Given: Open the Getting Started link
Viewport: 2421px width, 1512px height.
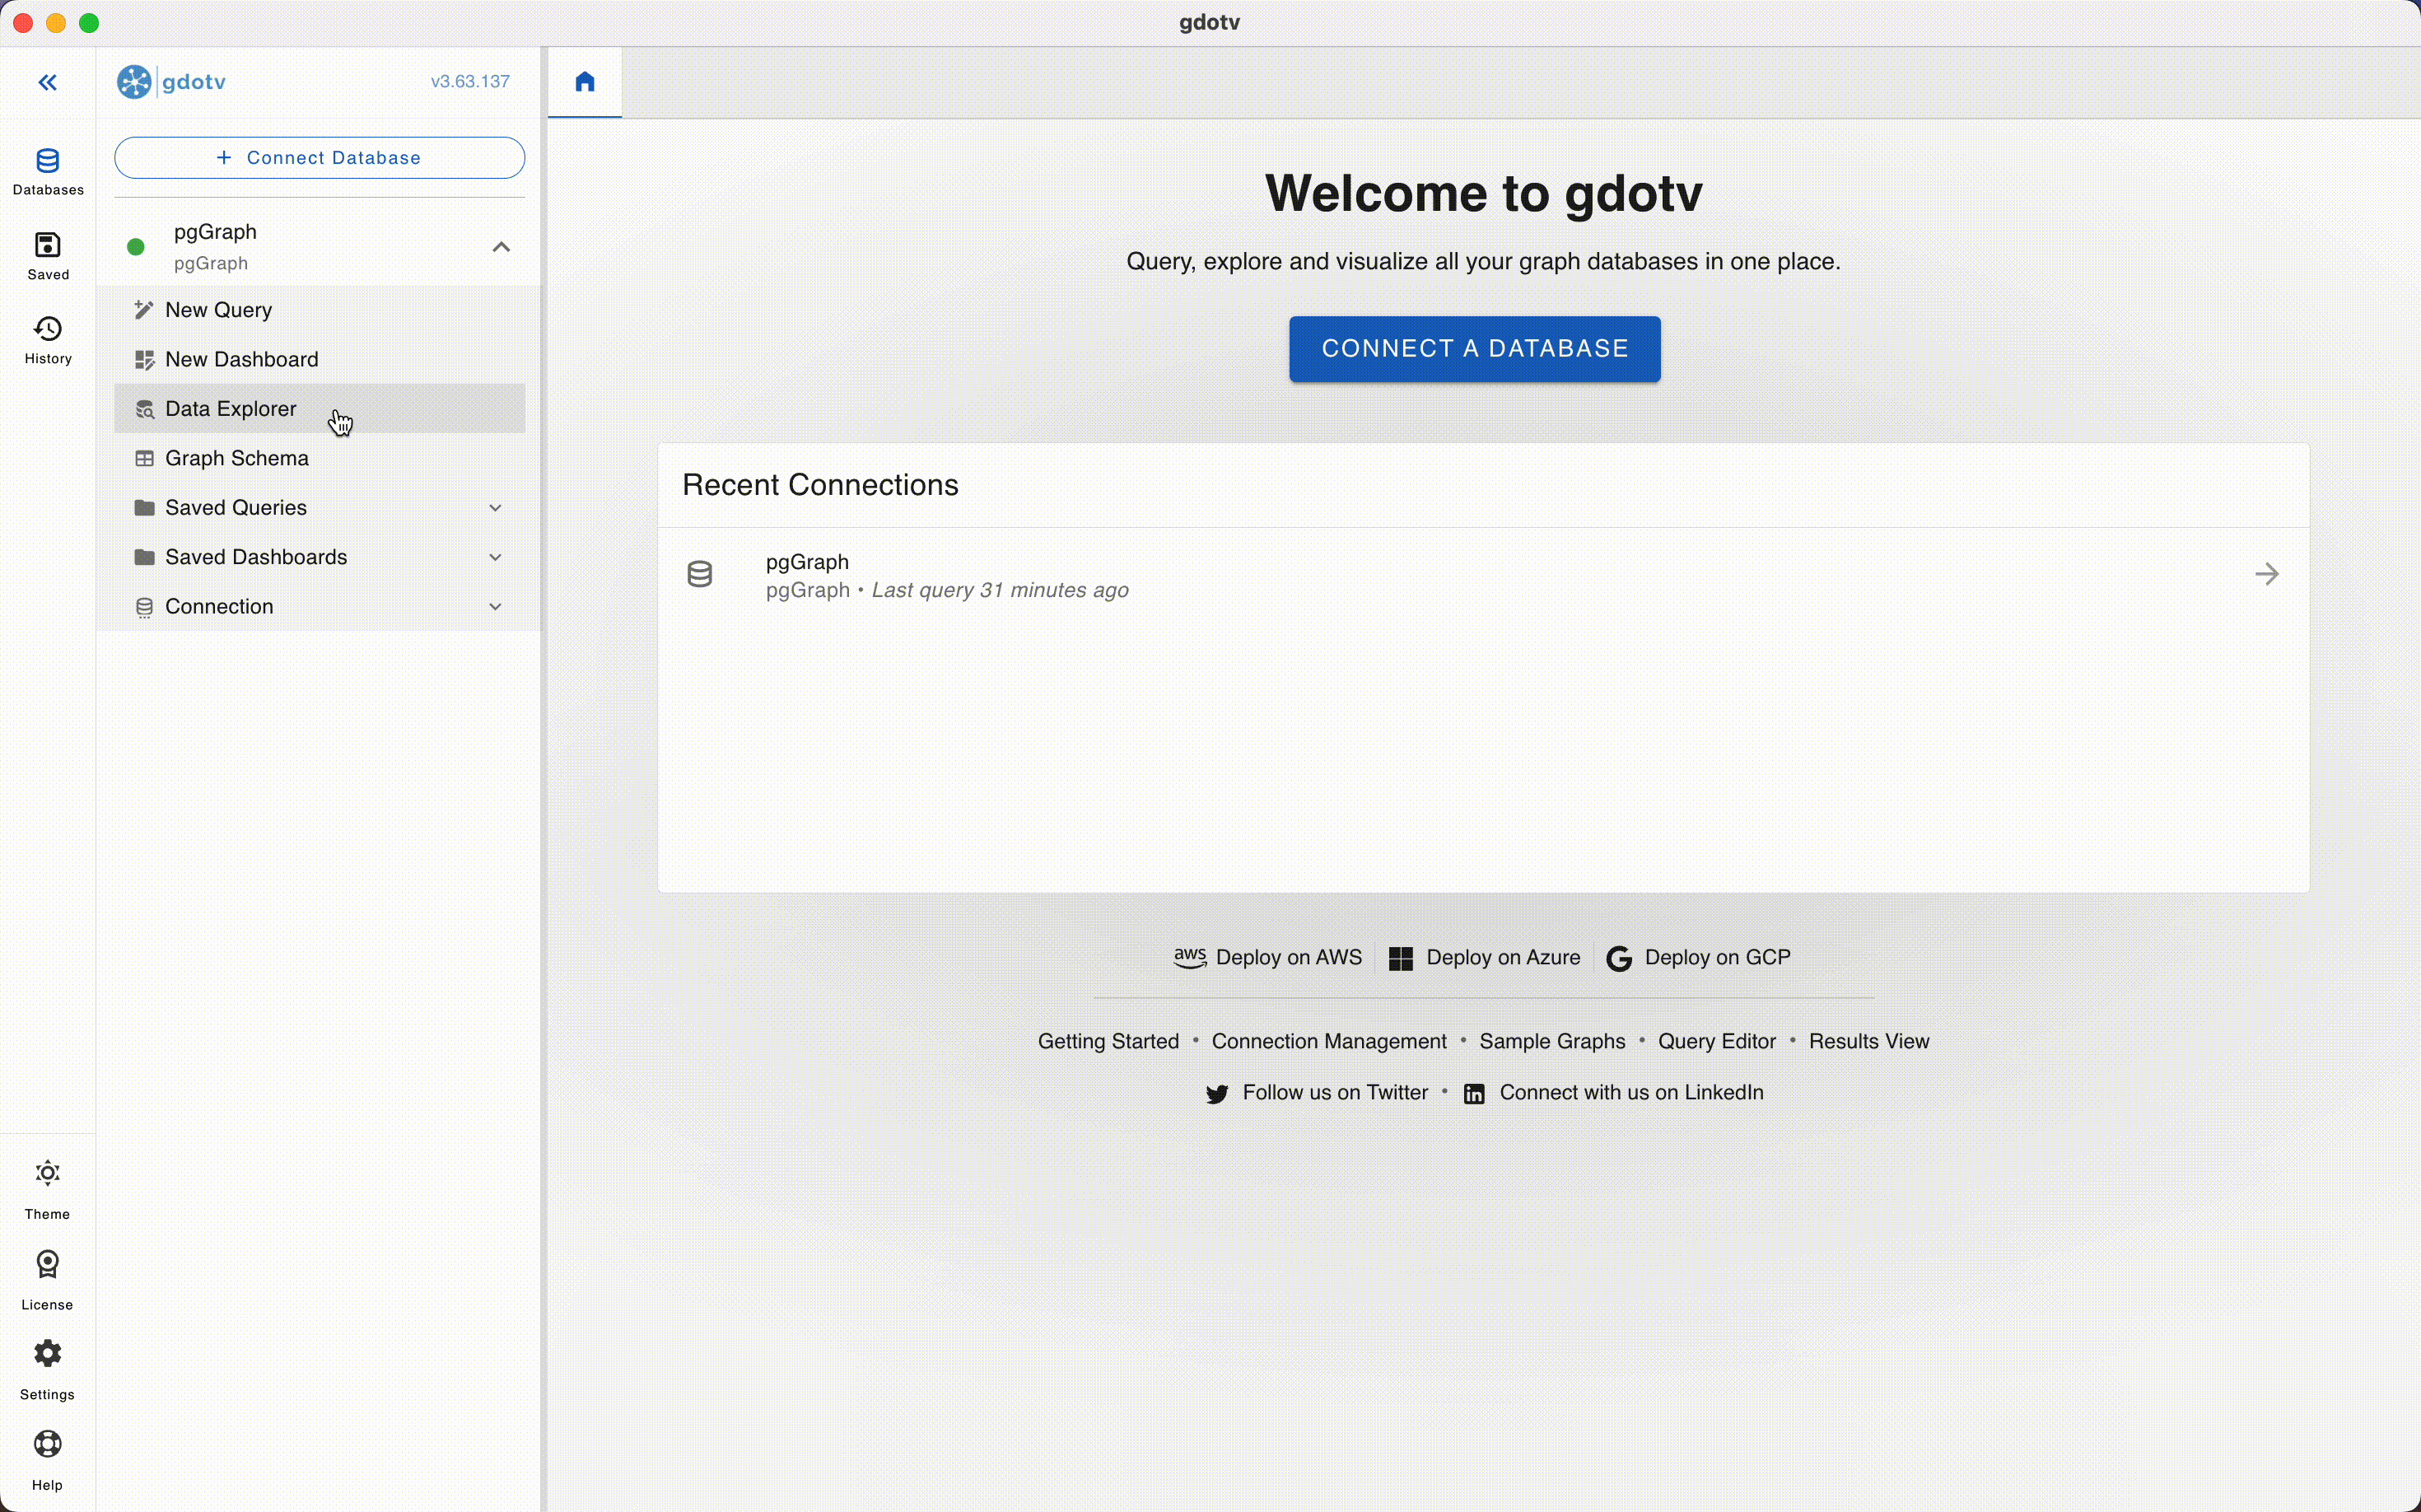Looking at the screenshot, I should point(1108,1042).
